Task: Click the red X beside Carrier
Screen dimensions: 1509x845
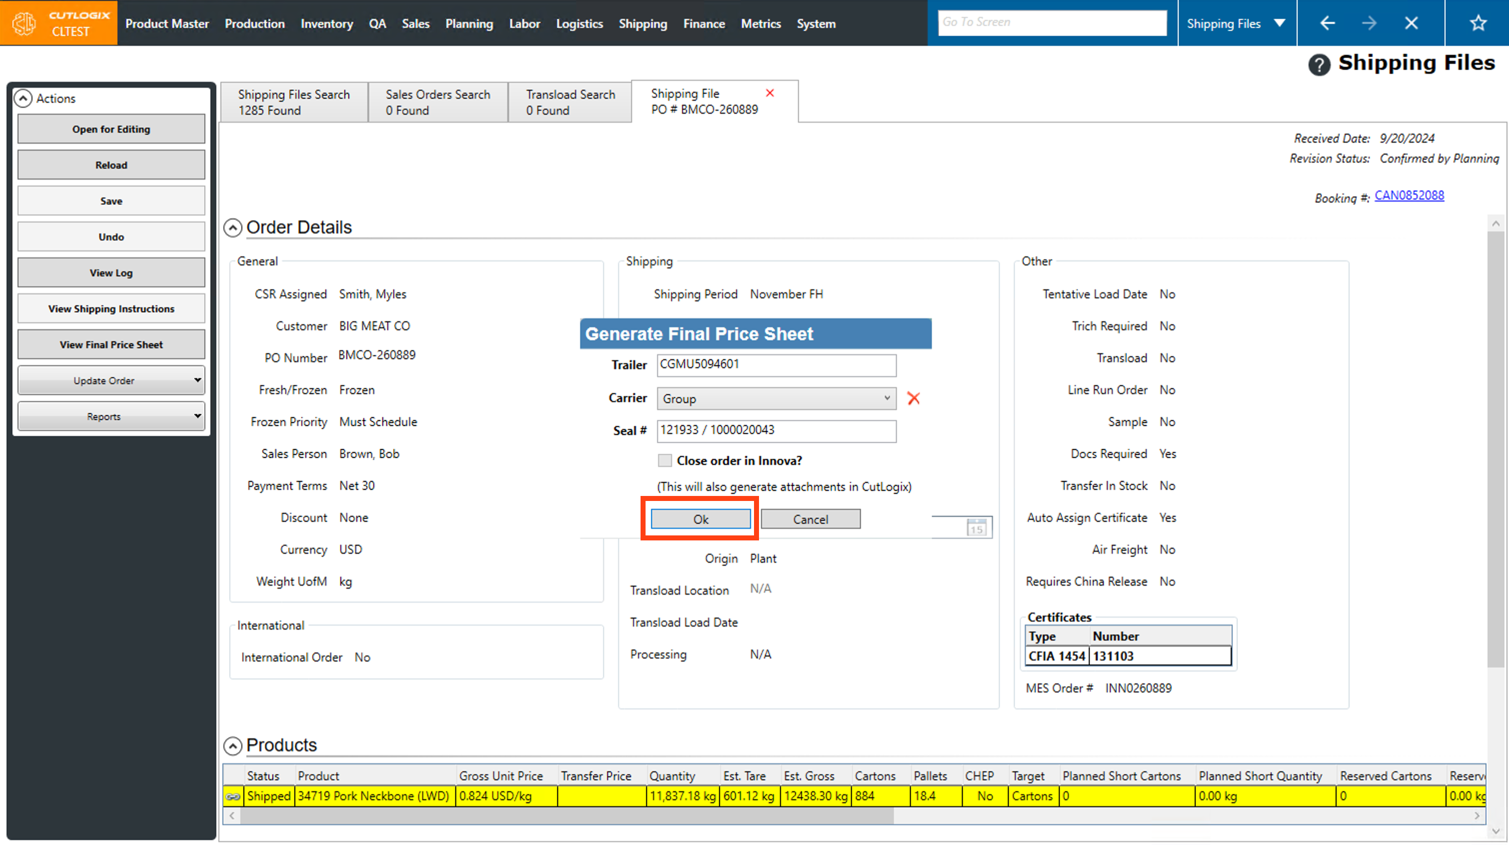Action: pyautogui.click(x=913, y=398)
